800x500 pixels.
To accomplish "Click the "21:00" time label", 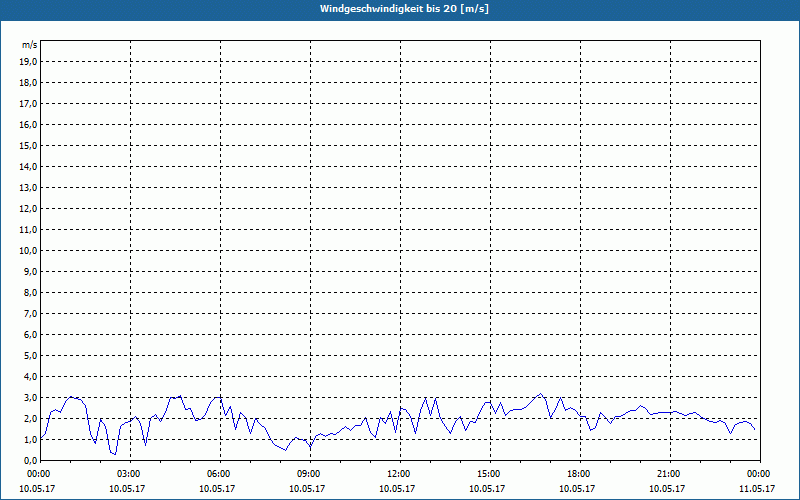I will [668, 474].
